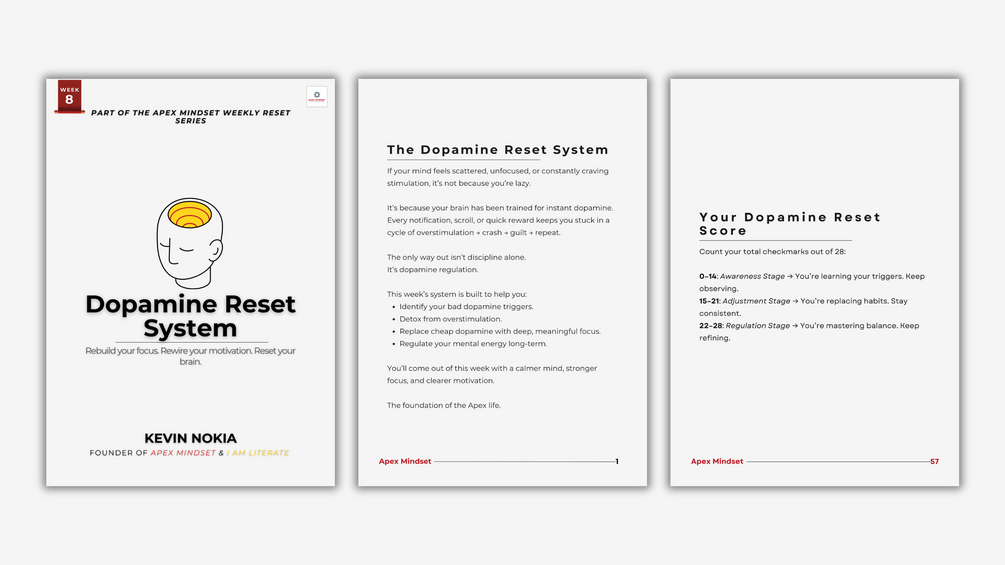Click the 'Regulate your mental energy long-term.' bullet
The height and width of the screenshot is (565, 1005).
473,344
